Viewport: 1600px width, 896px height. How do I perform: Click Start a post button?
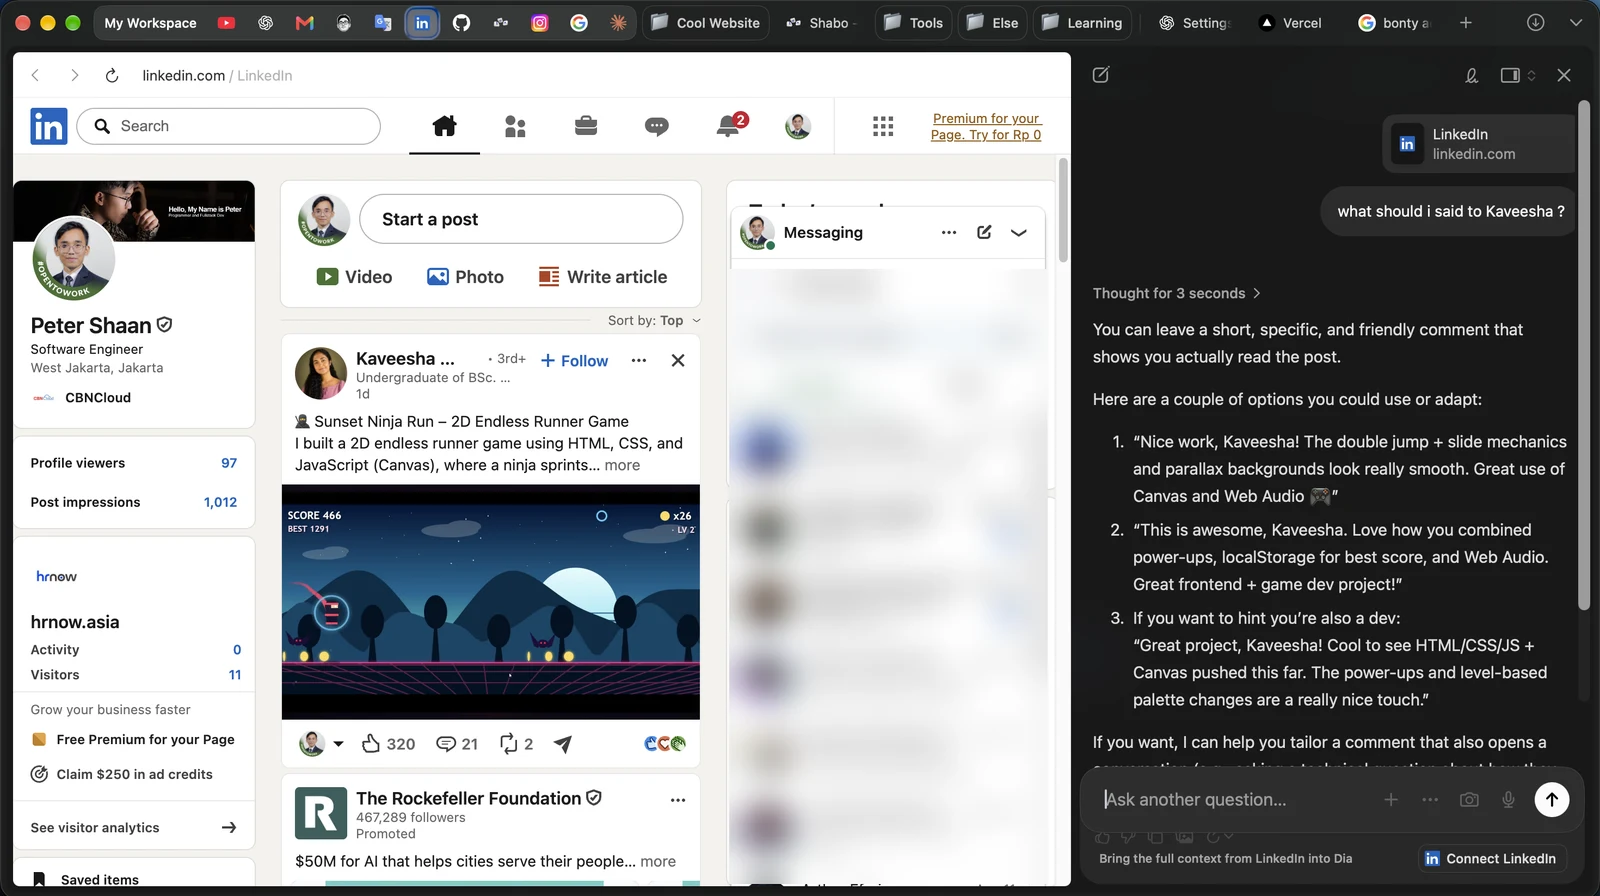tap(521, 219)
